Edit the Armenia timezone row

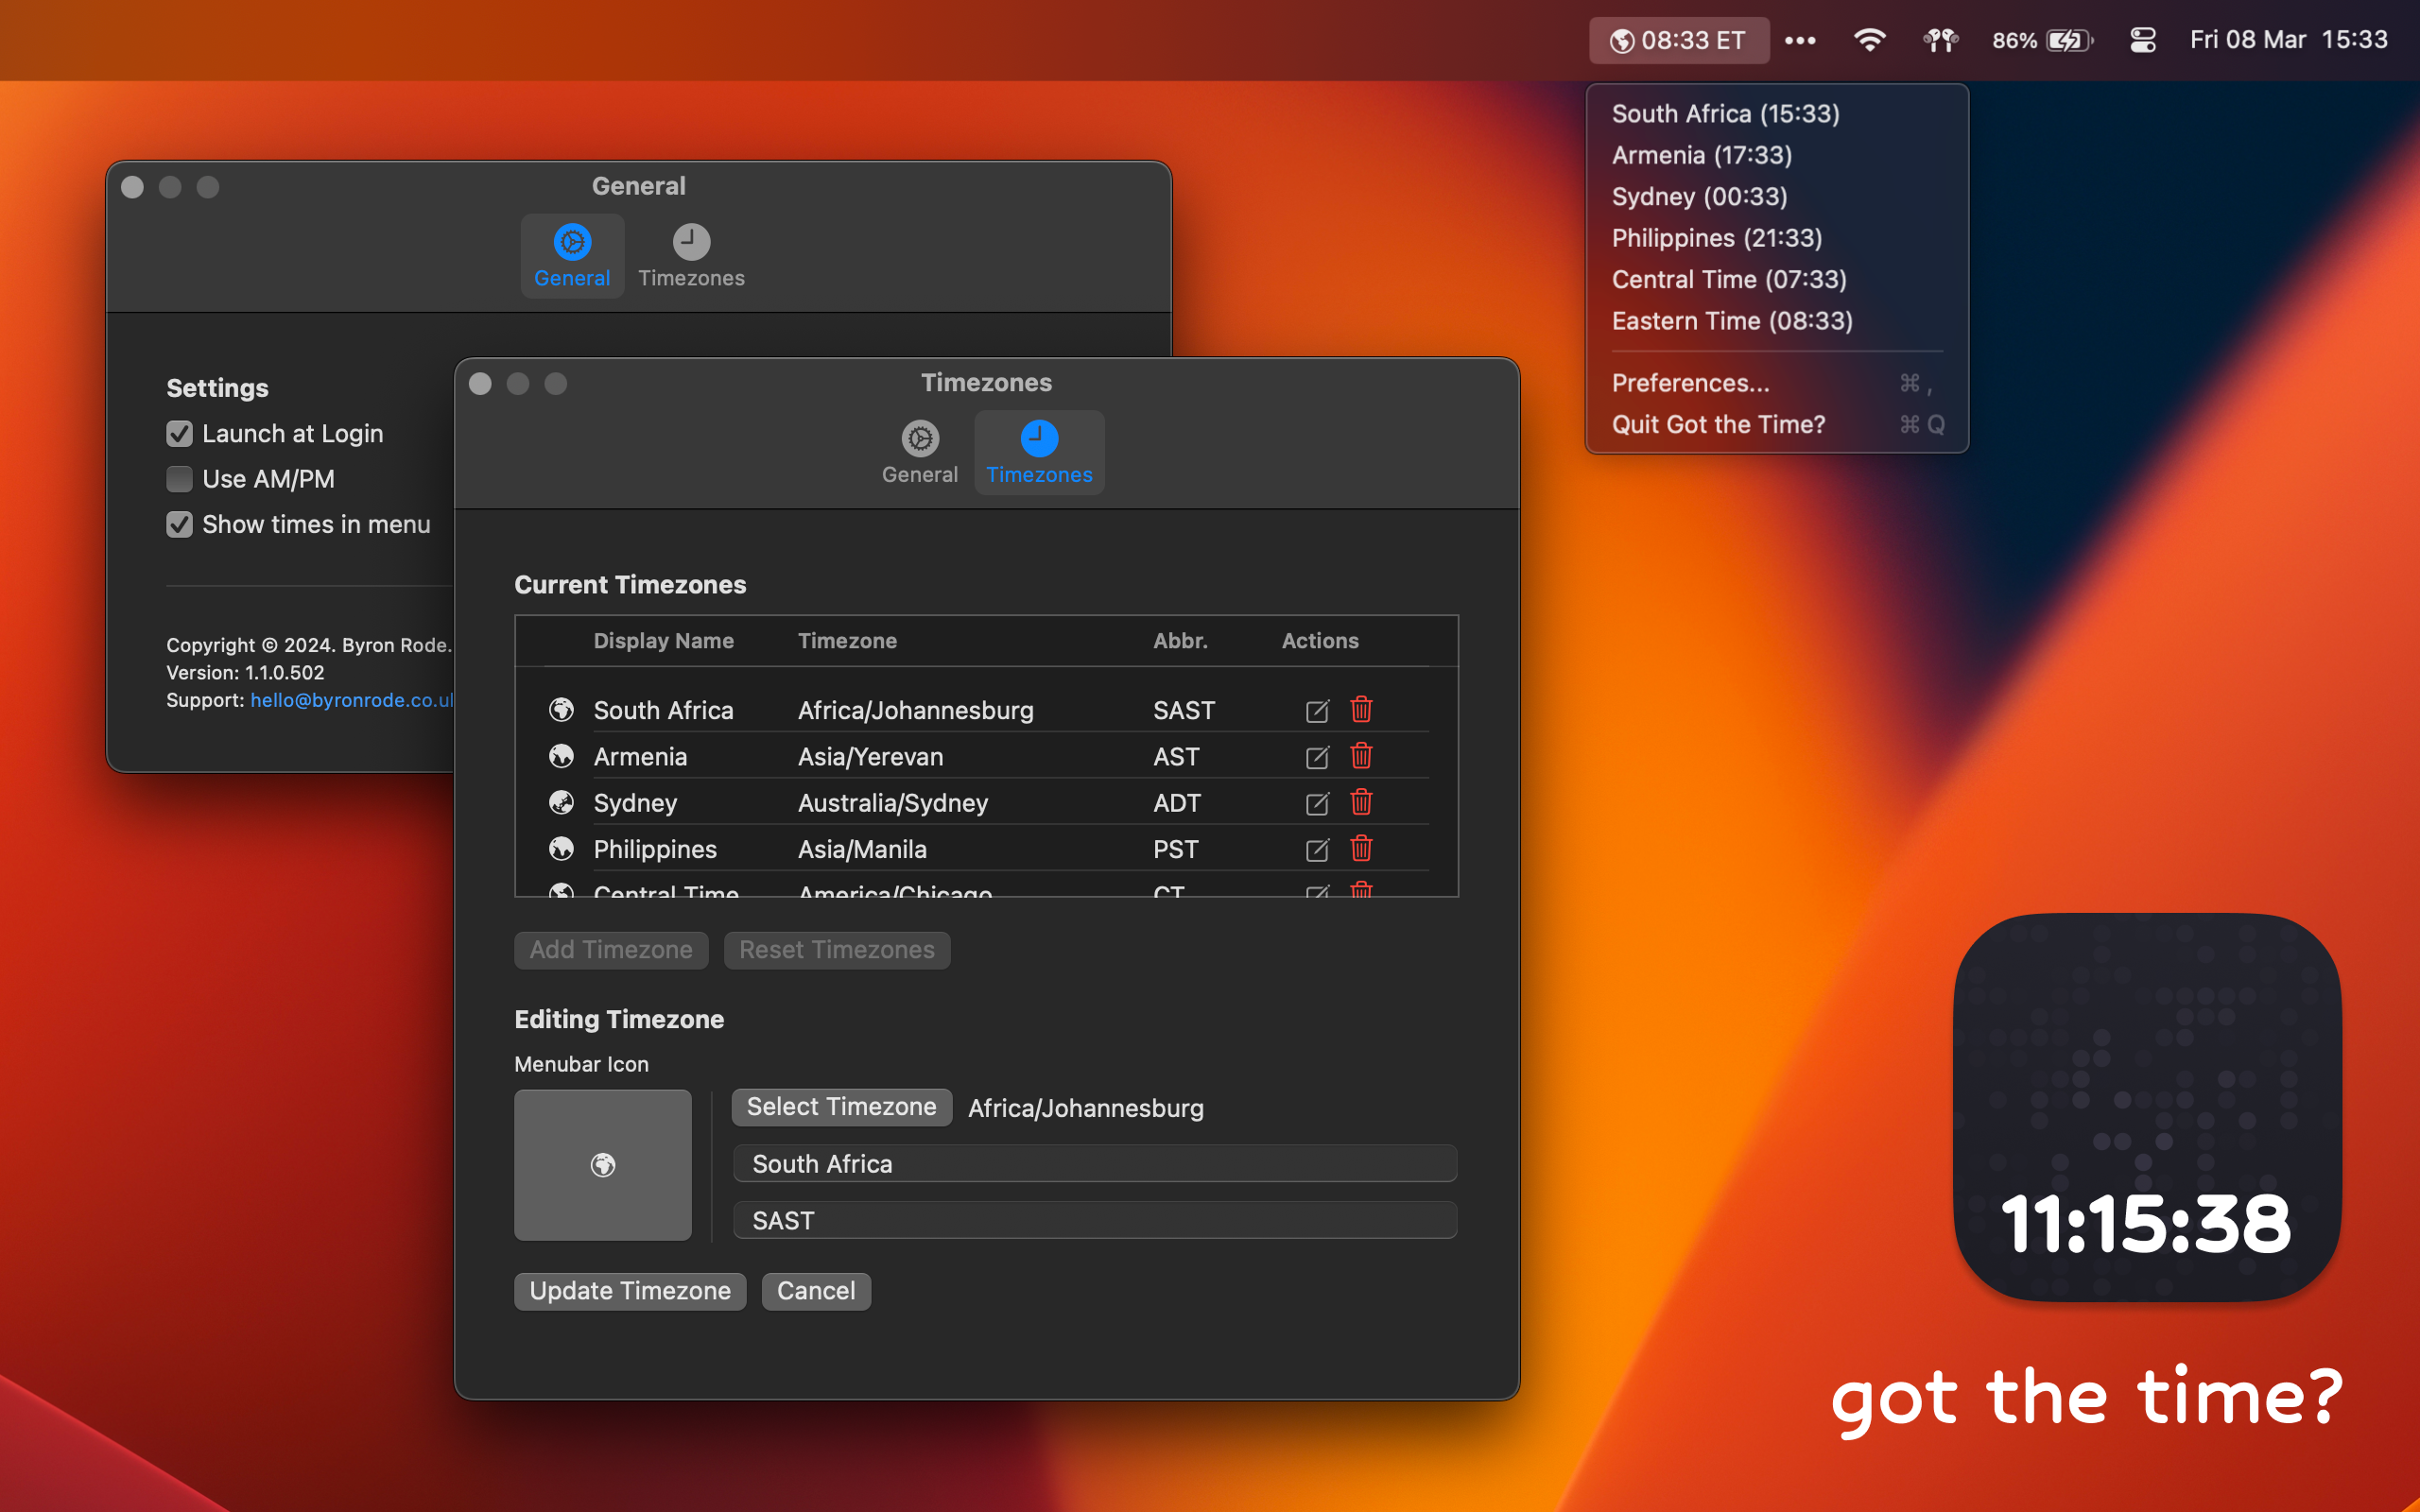coord(1317,756)
